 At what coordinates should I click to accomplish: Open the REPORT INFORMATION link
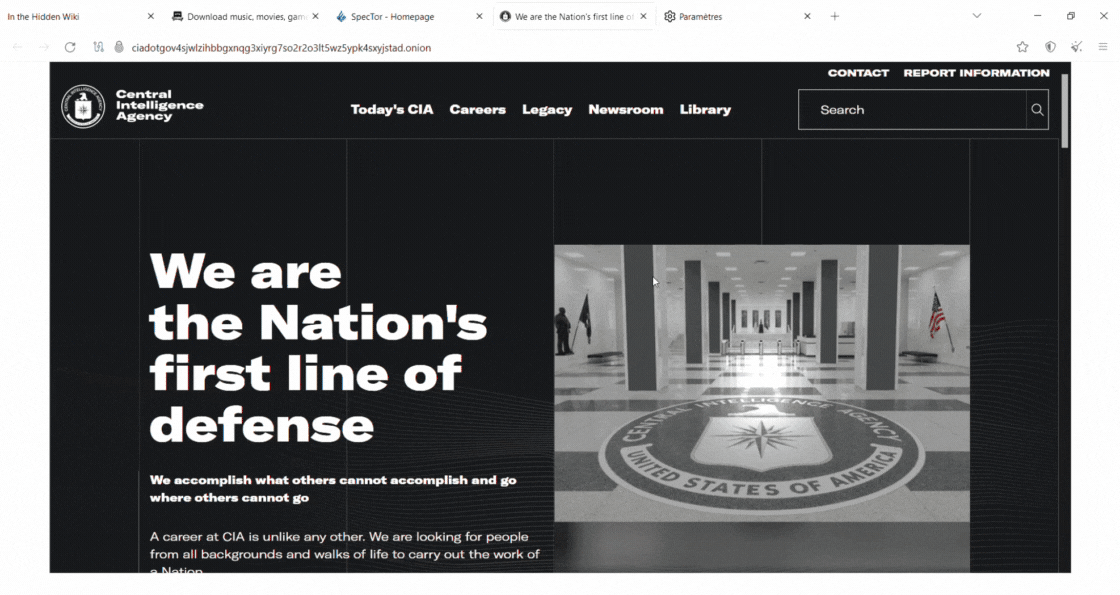point(976,73)
